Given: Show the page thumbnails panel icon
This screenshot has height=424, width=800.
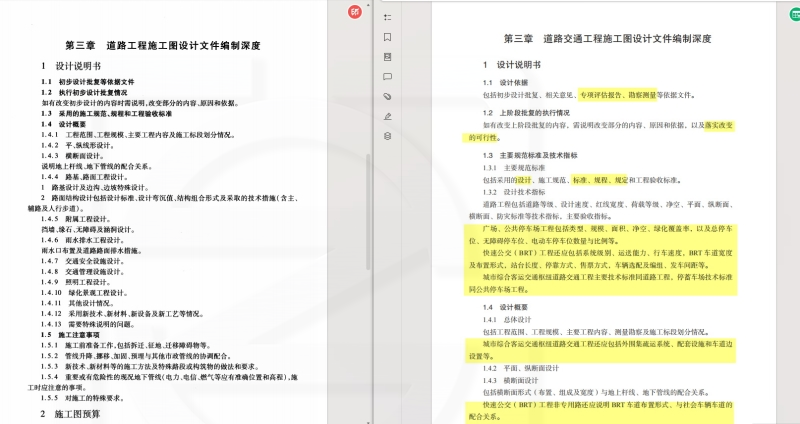Looking at the screenshot, I should click(x=387, y=56).
